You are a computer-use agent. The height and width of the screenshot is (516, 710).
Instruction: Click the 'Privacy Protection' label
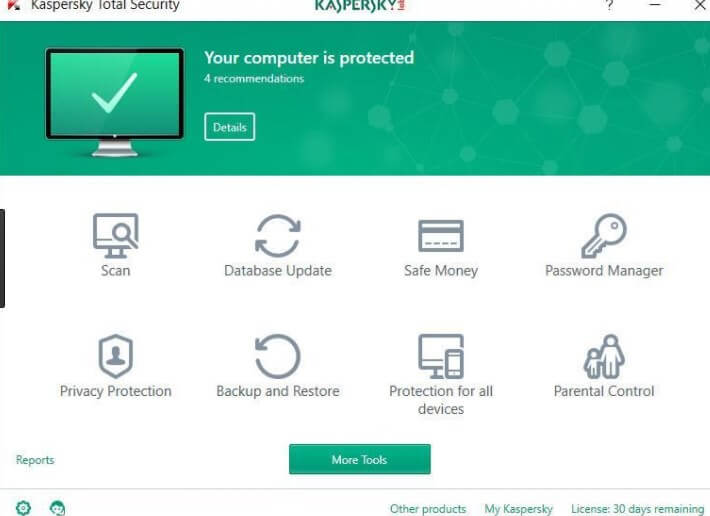point(115,391)
